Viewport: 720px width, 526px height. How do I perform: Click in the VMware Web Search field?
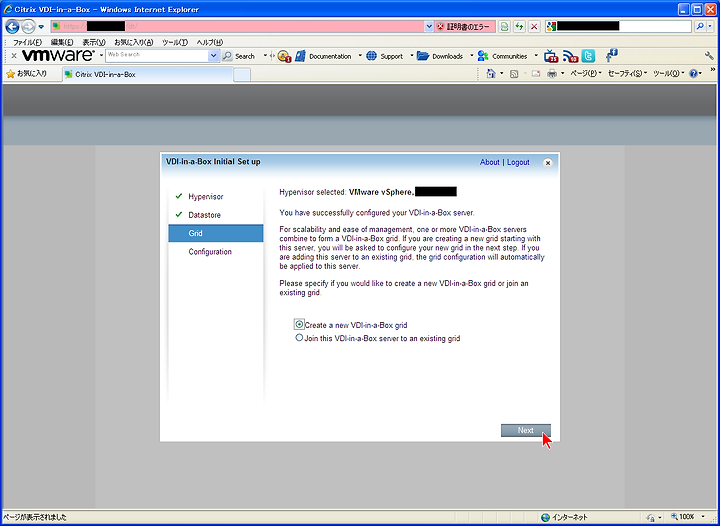[157, 56]
